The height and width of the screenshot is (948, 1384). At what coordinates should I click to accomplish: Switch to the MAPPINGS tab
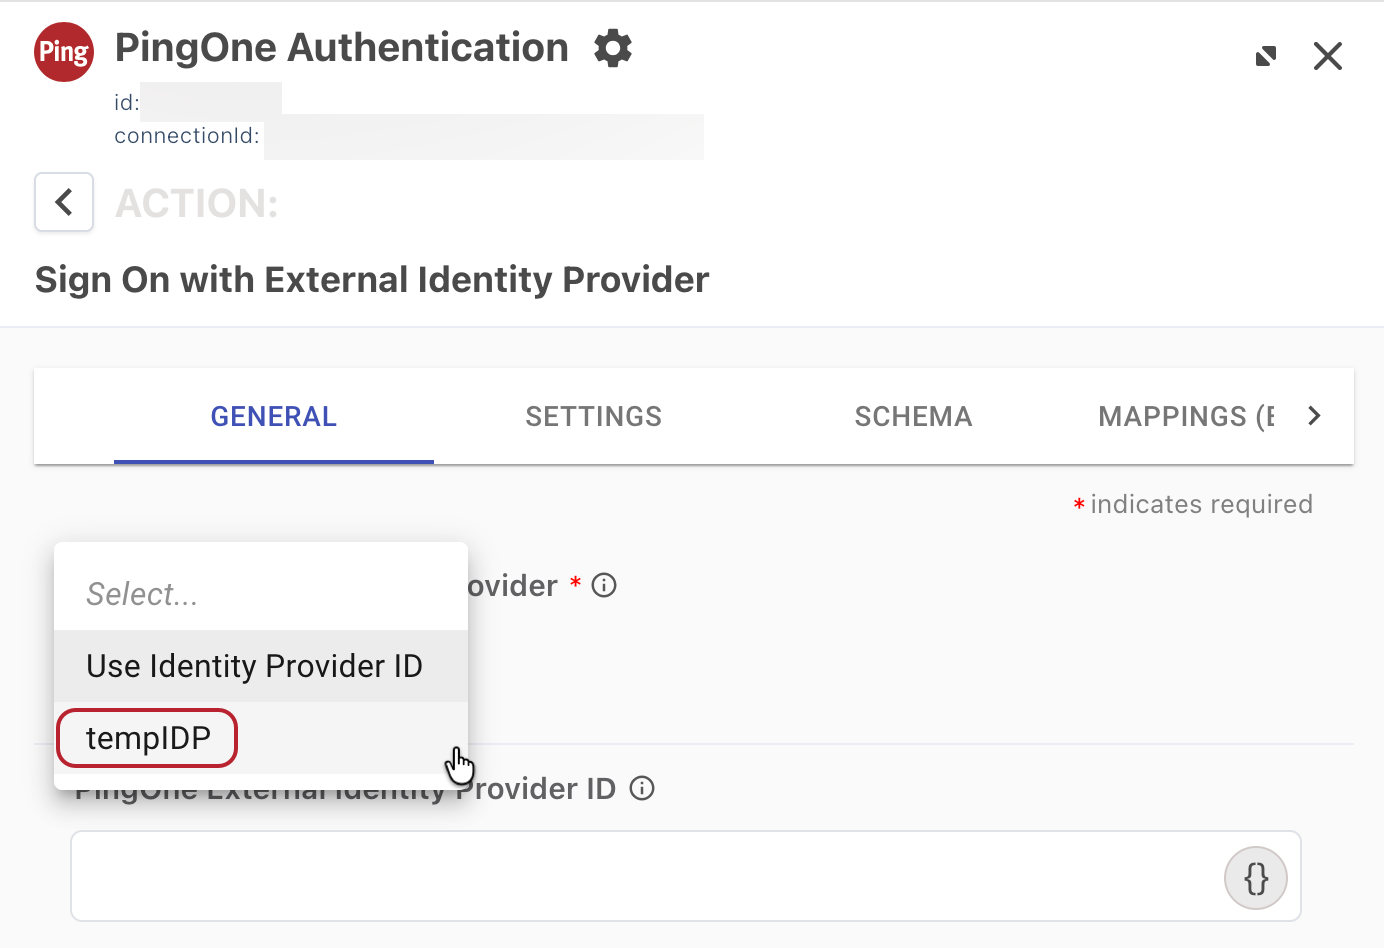coord(1185,416)
